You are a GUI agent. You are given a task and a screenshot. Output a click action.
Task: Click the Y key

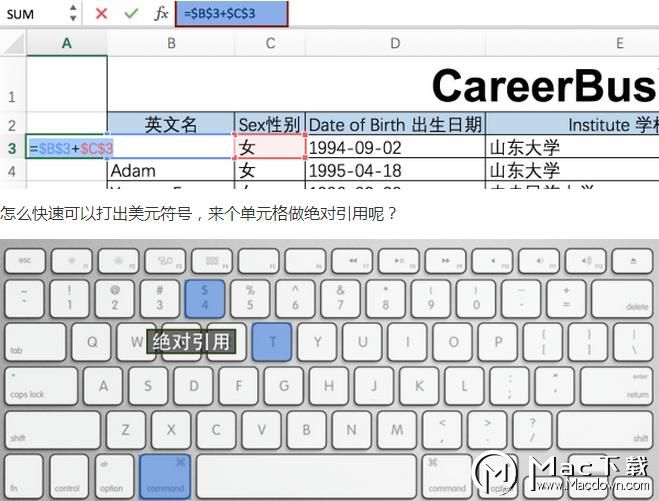click(x=318, y=342)
